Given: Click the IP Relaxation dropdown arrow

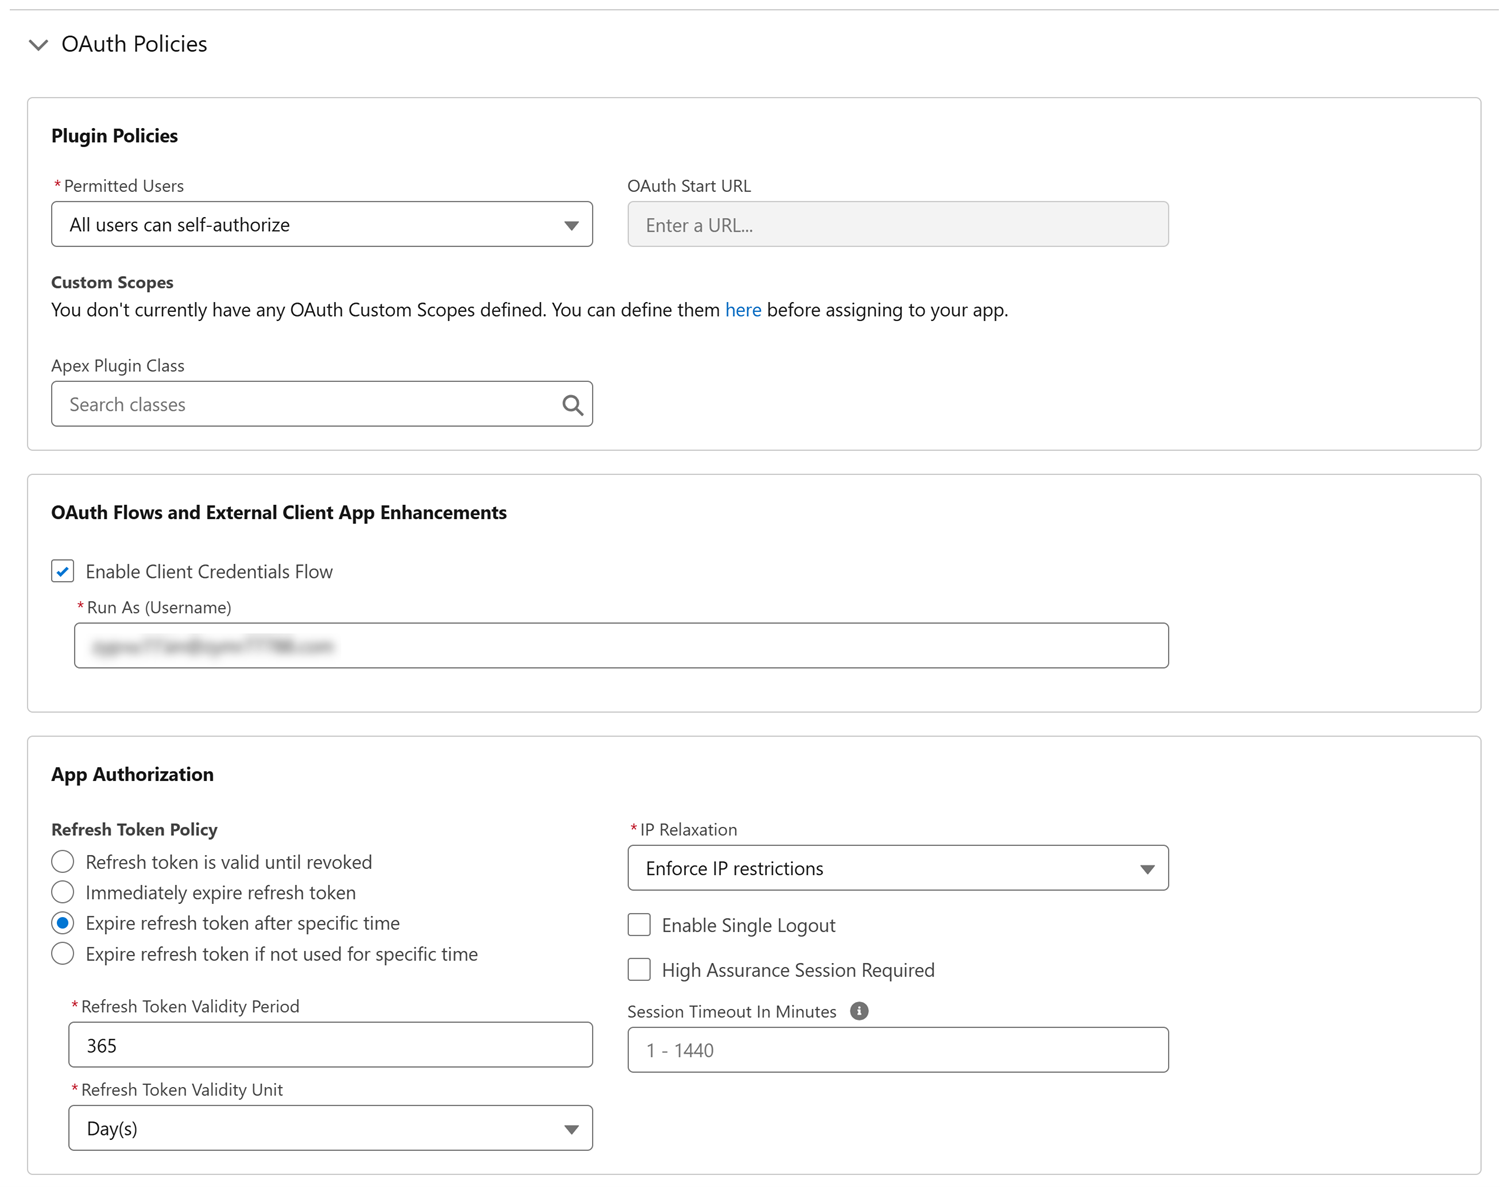Looking at the screenshot, I should (1147, 869).
